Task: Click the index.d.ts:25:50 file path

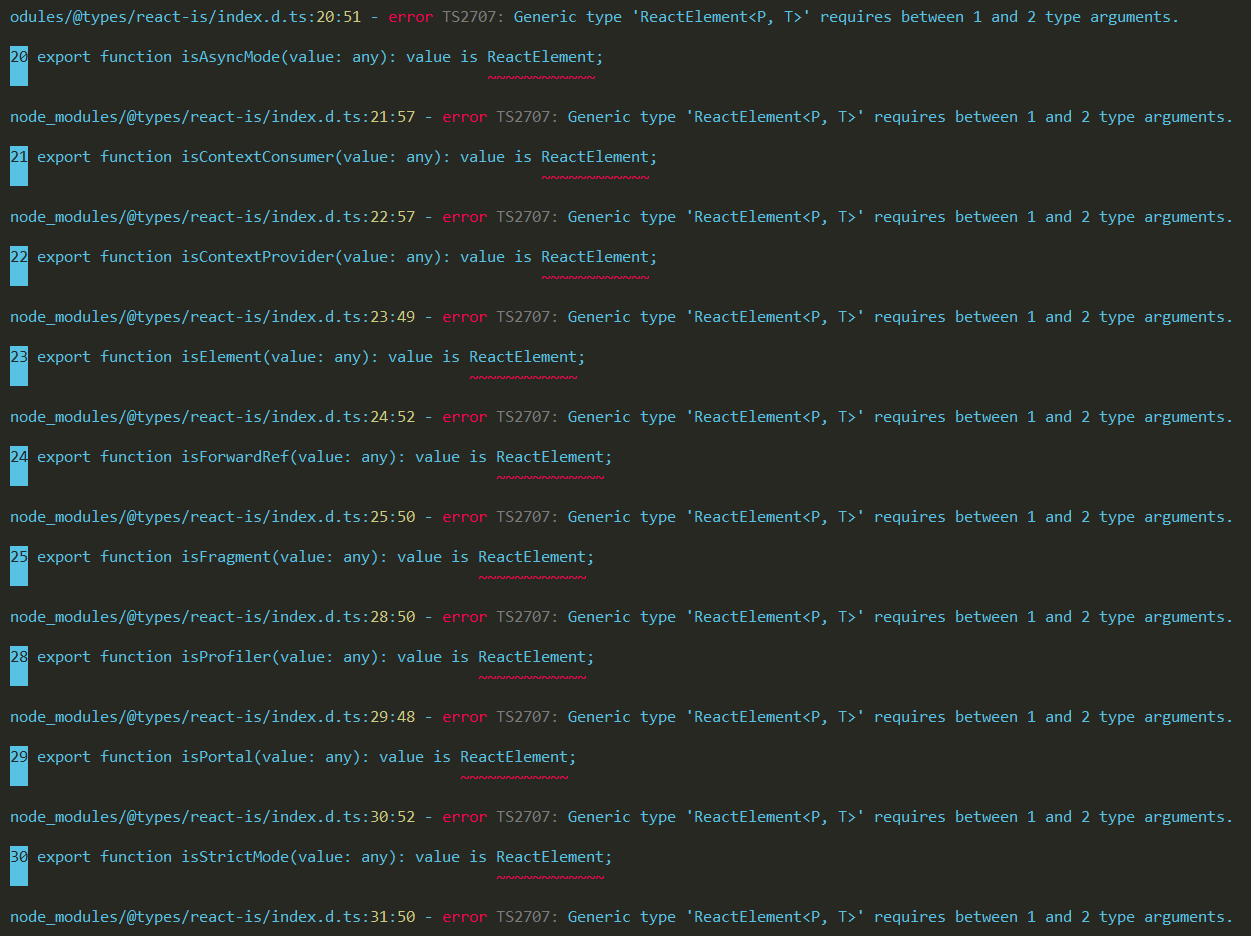Action: (212, 517)
